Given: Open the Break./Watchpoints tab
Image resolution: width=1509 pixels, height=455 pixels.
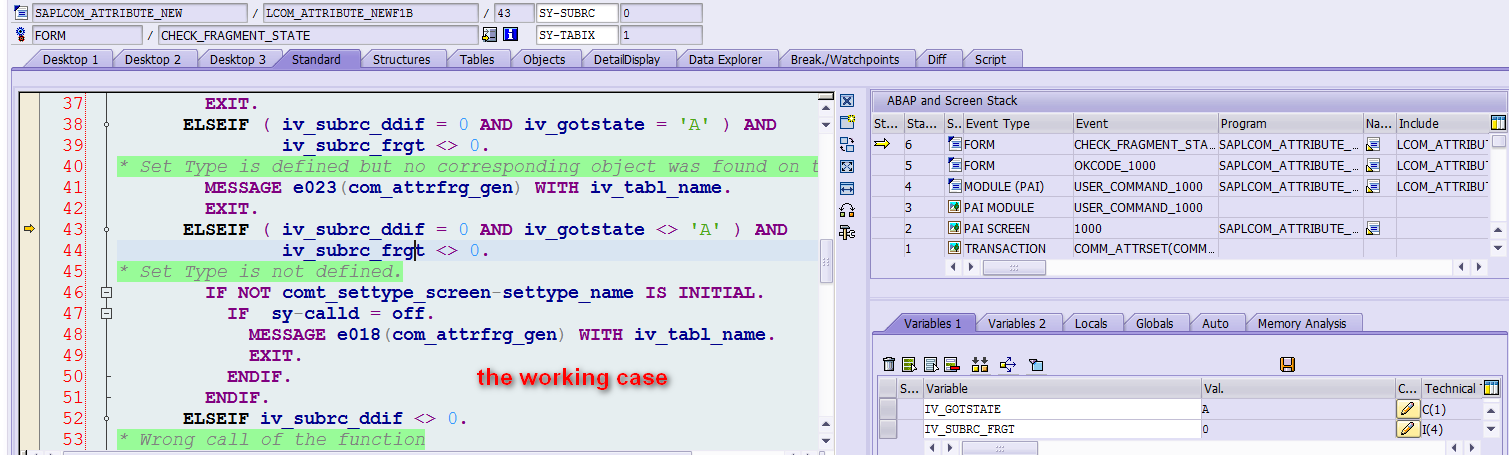Looking at the screenshot, I should (845, 59).
